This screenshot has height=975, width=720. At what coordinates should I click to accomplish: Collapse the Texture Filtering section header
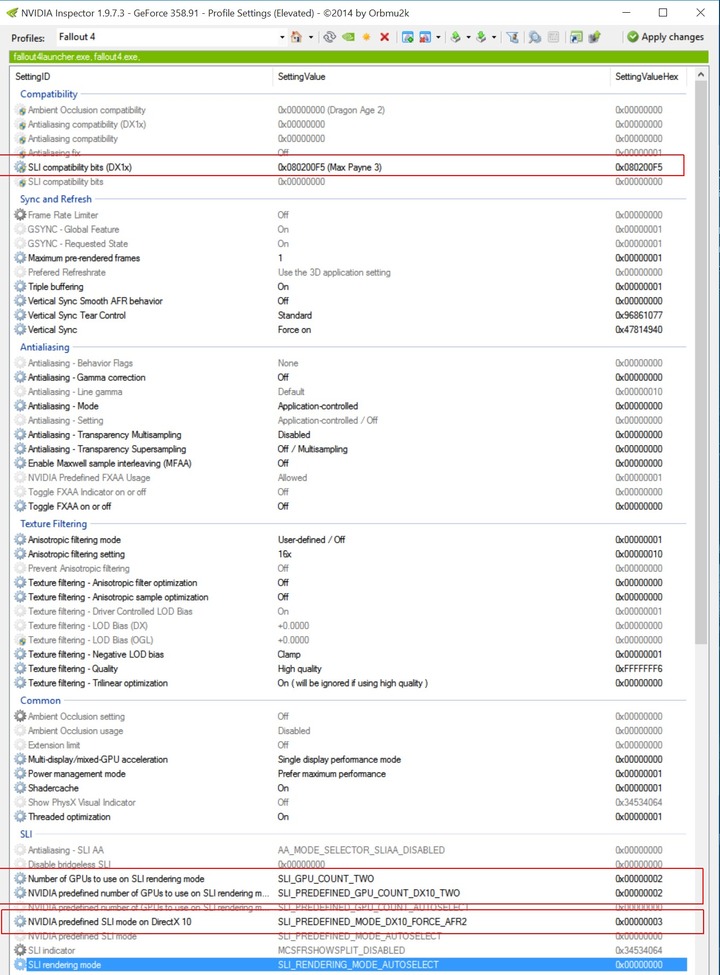click(x=53, y=524)
